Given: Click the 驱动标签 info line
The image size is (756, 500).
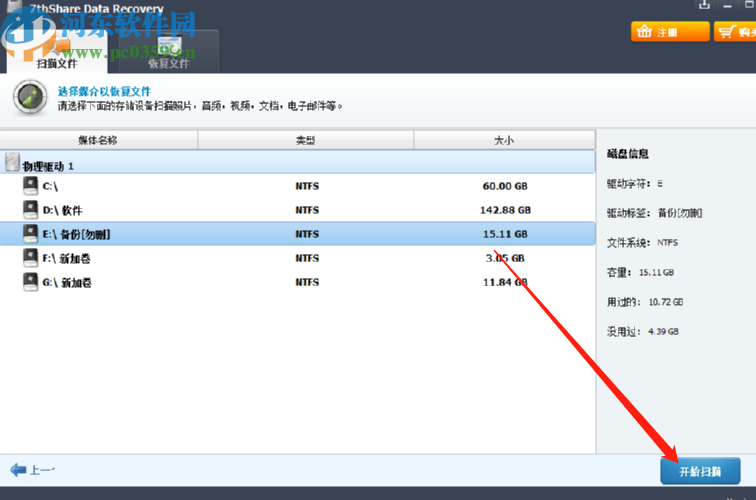Looking at the screenshot, I should pyautogui.click(x=654, y=213).
